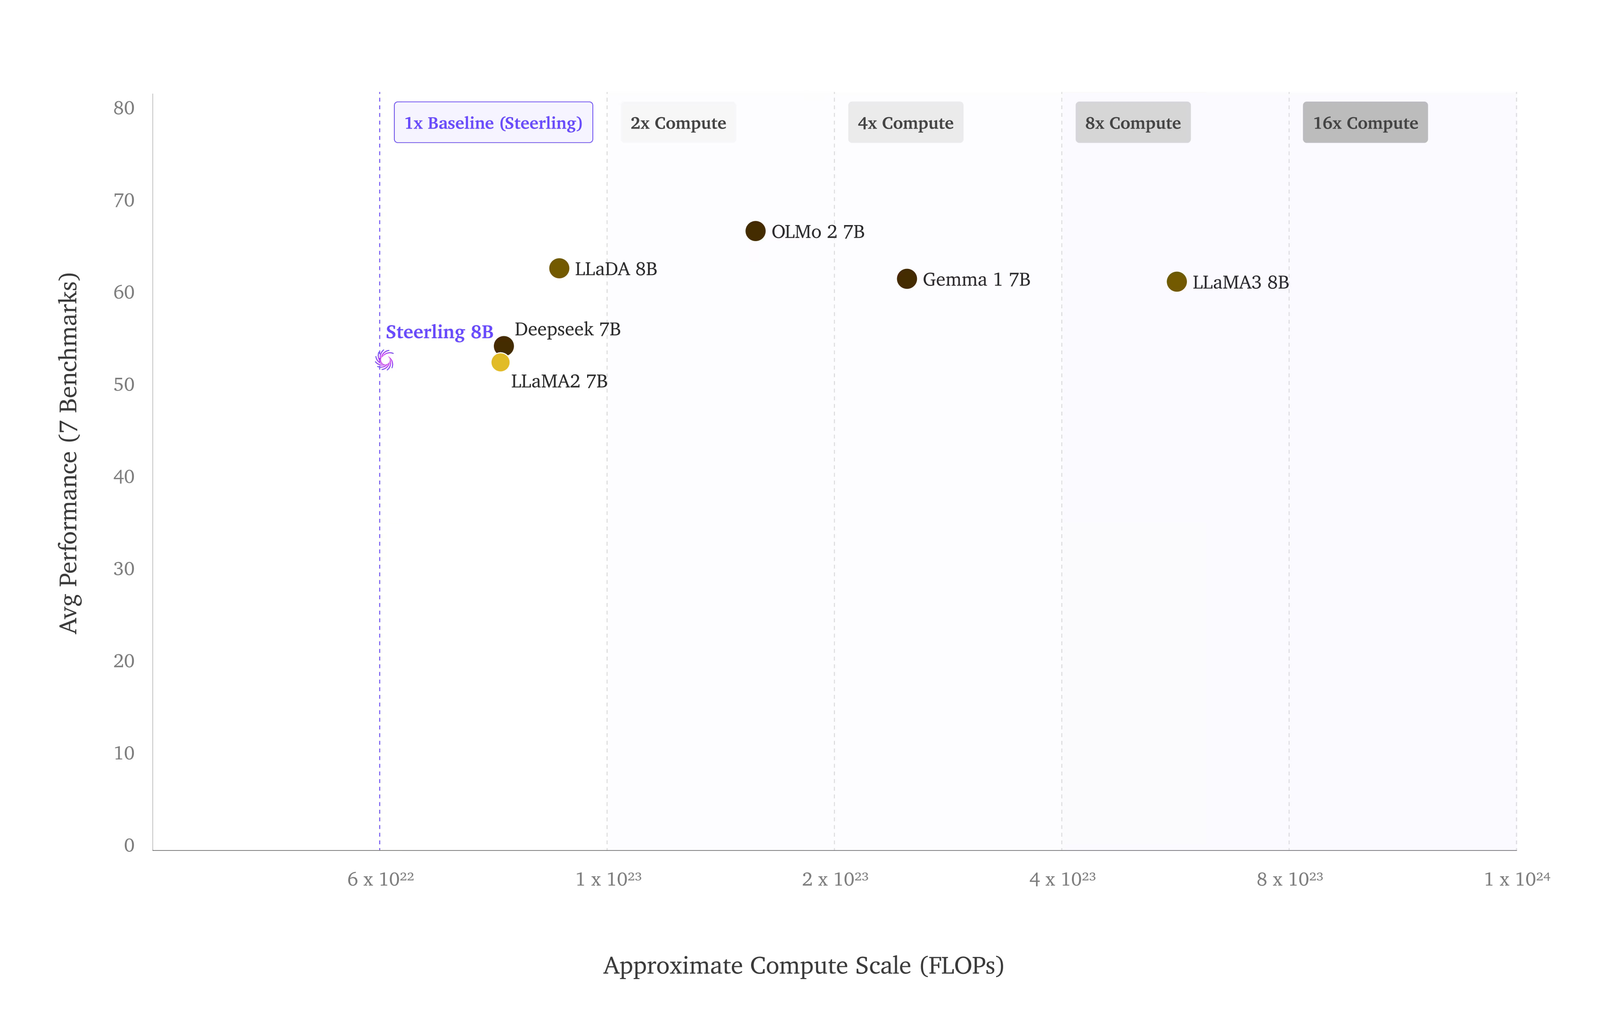Select the "Approximate Compute Scale (FLOPs)" axis title
Image resolution: width=1600 pixels, height=1018 pixels.
point(804,966)
